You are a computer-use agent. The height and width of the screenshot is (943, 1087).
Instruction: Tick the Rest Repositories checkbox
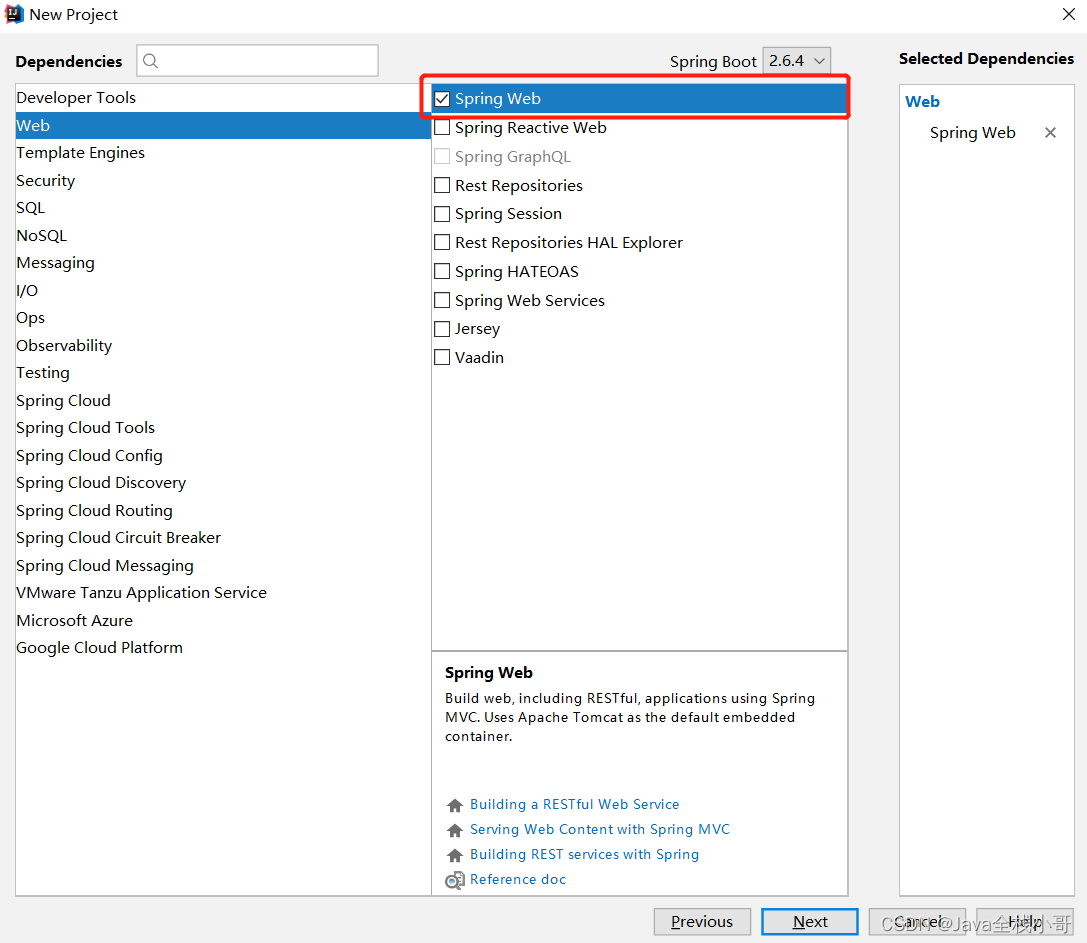(x=442, y=185)
